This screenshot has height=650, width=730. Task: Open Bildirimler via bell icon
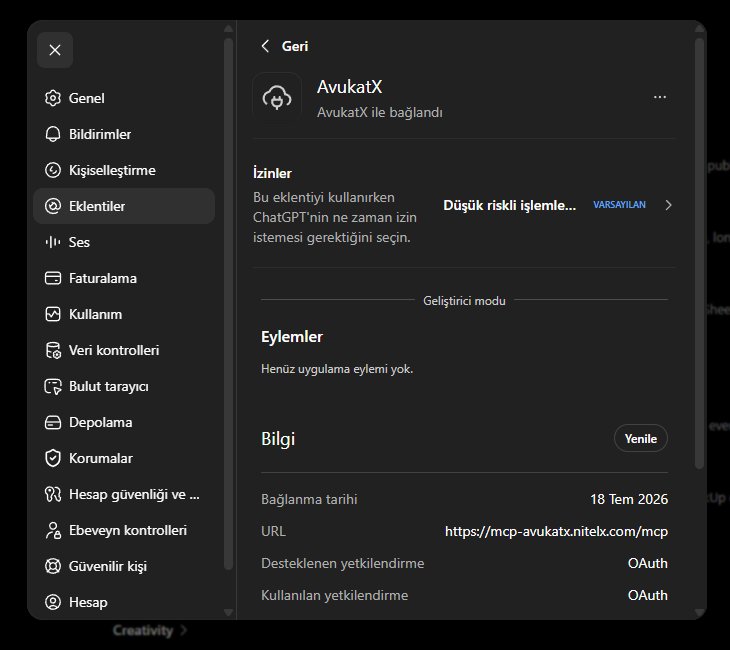pyautogui.click(x=53, y=134)
